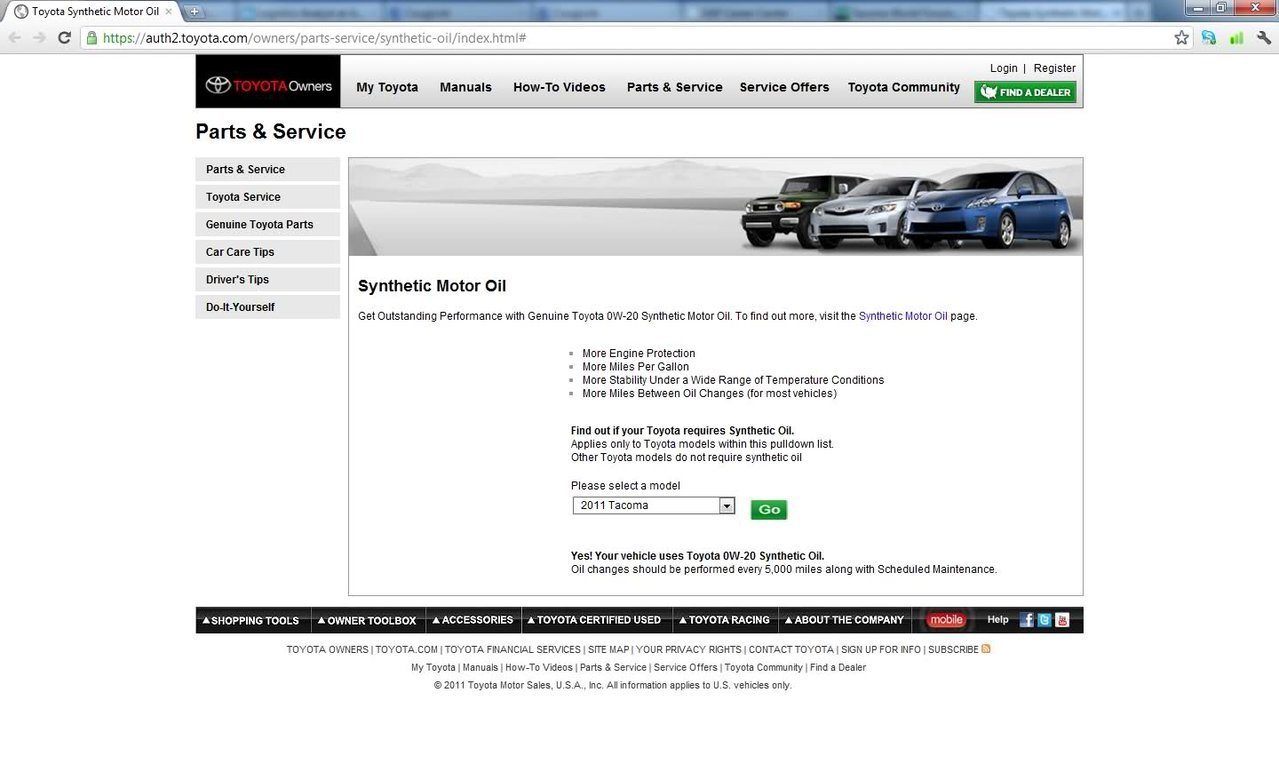
Task: Open Genuine Toyota Parts in the sidebar
Action: tap(268, 225)
